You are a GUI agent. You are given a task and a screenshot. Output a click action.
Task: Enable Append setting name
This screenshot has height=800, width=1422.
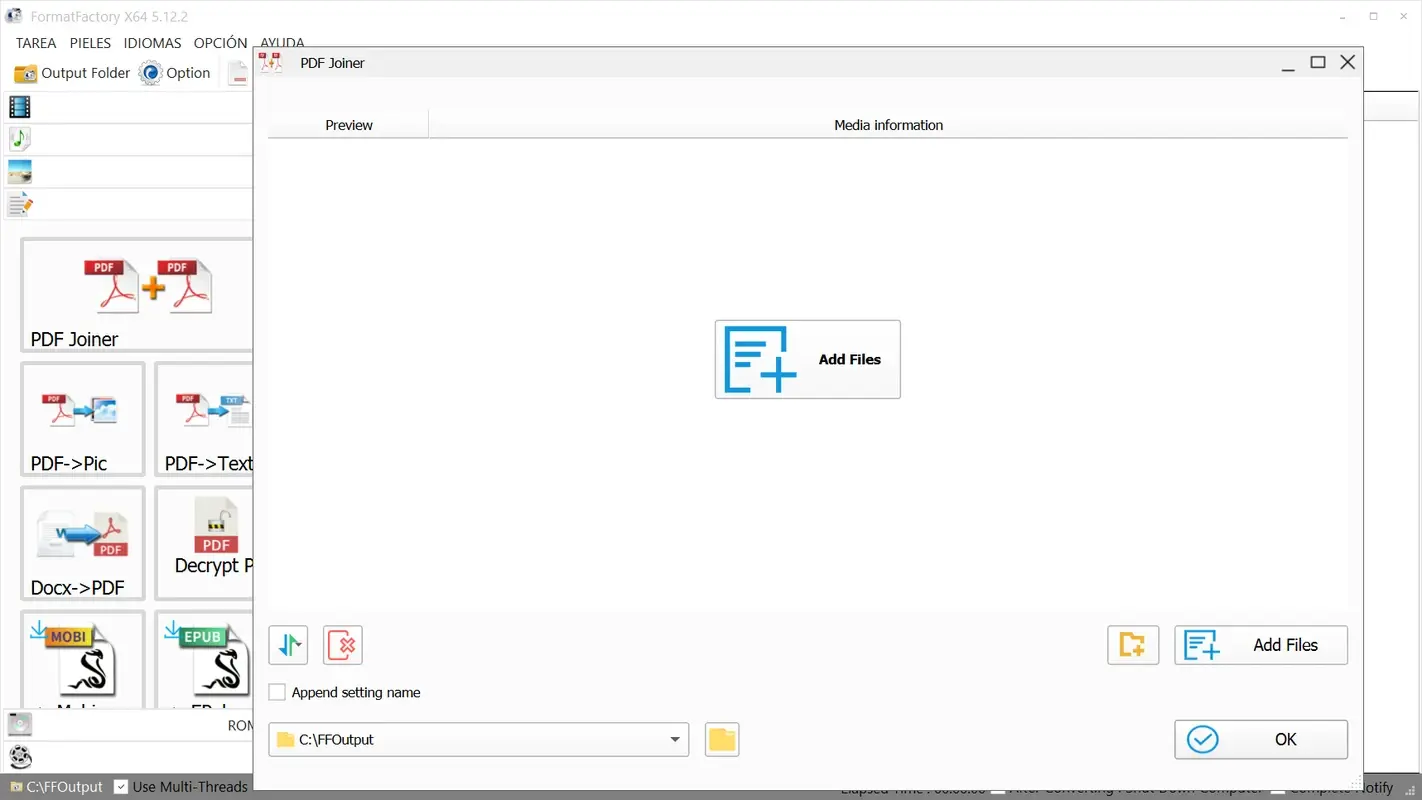pos(277,691)
